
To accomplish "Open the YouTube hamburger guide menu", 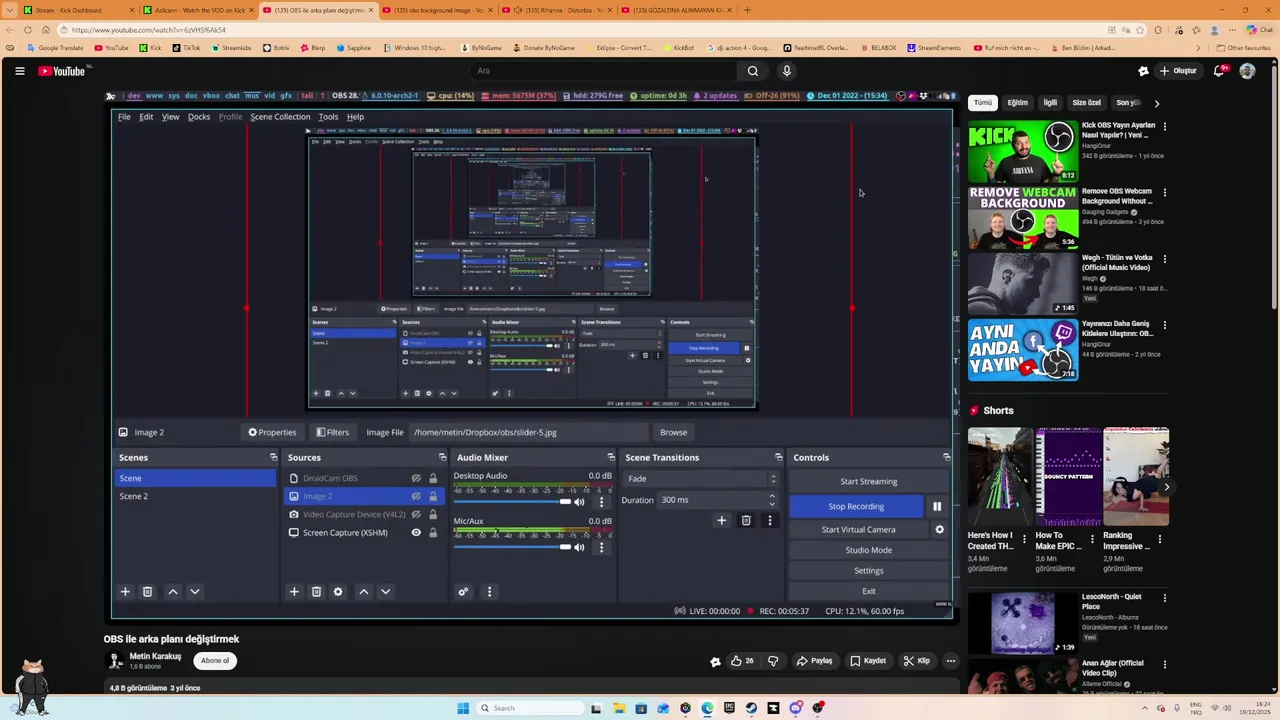I will (19, 71).
